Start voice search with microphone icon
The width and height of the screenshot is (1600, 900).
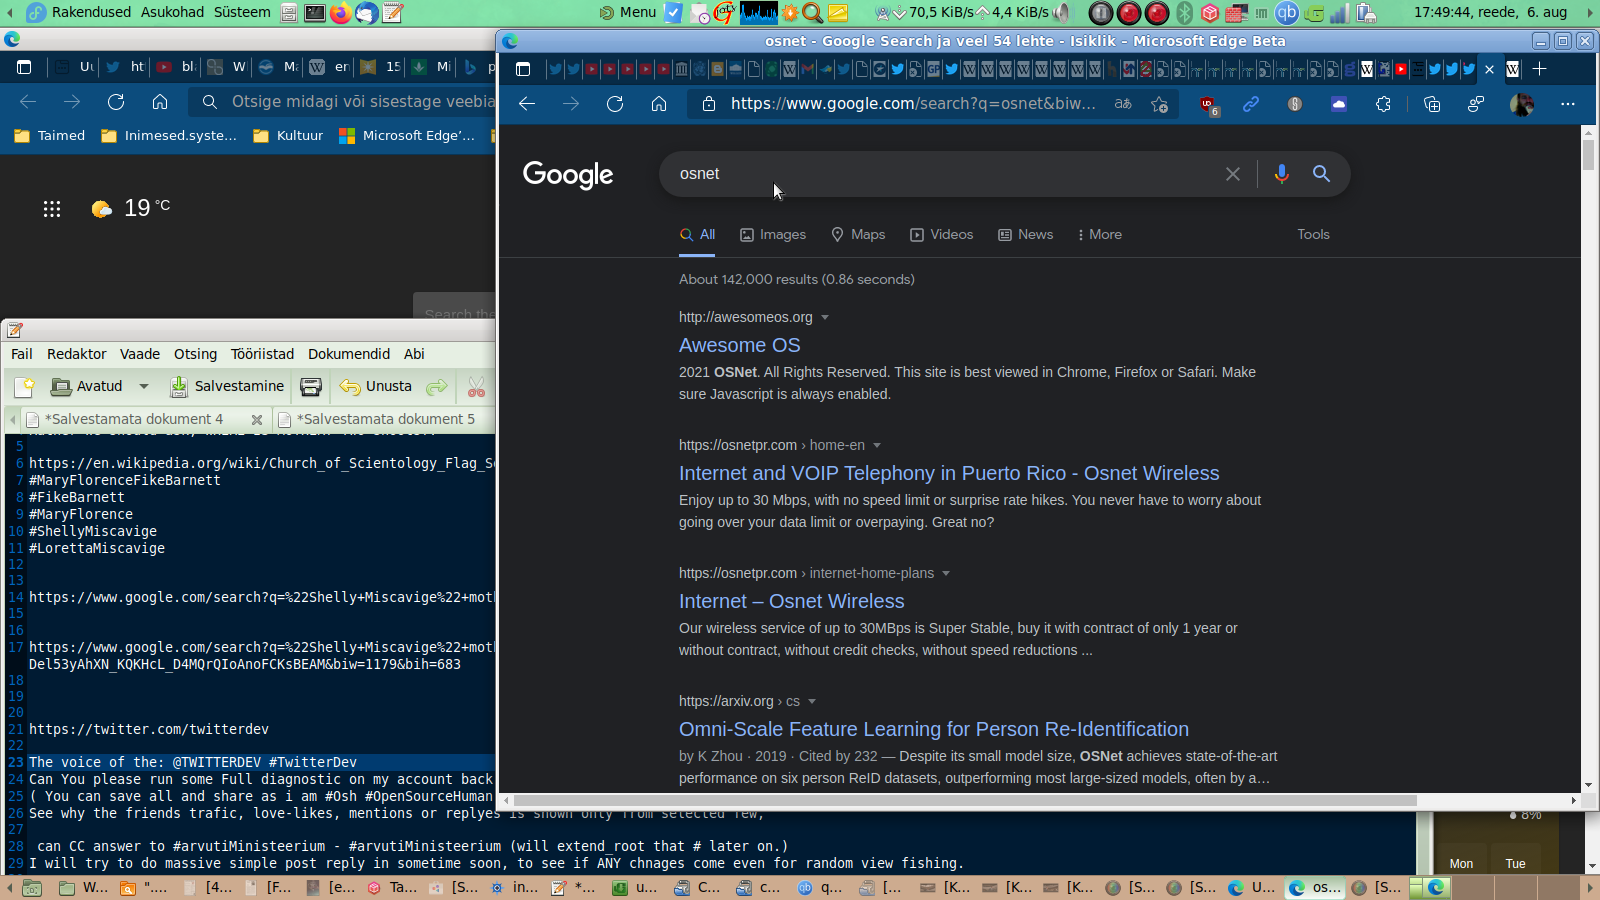coord(1281,174)
